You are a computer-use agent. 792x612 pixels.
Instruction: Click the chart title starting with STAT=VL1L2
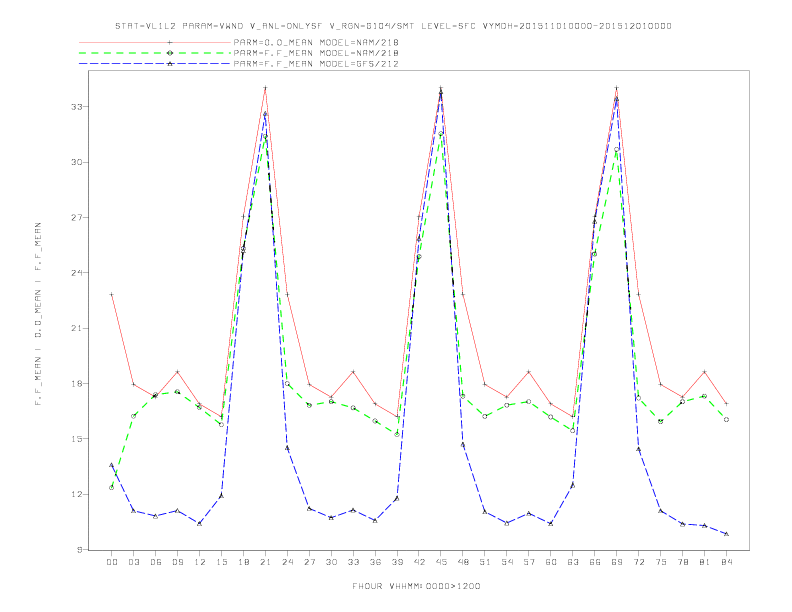pos(393,26)
